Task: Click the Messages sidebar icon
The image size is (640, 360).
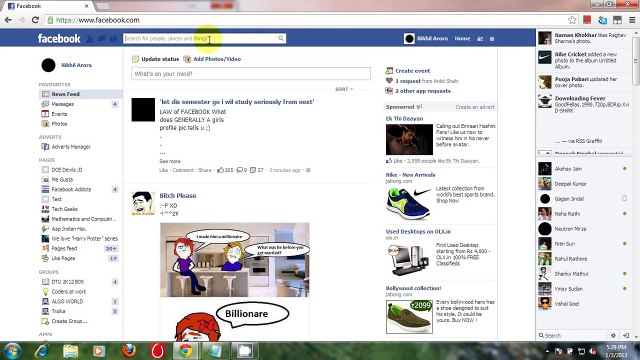Action: (x=45, y=104)
